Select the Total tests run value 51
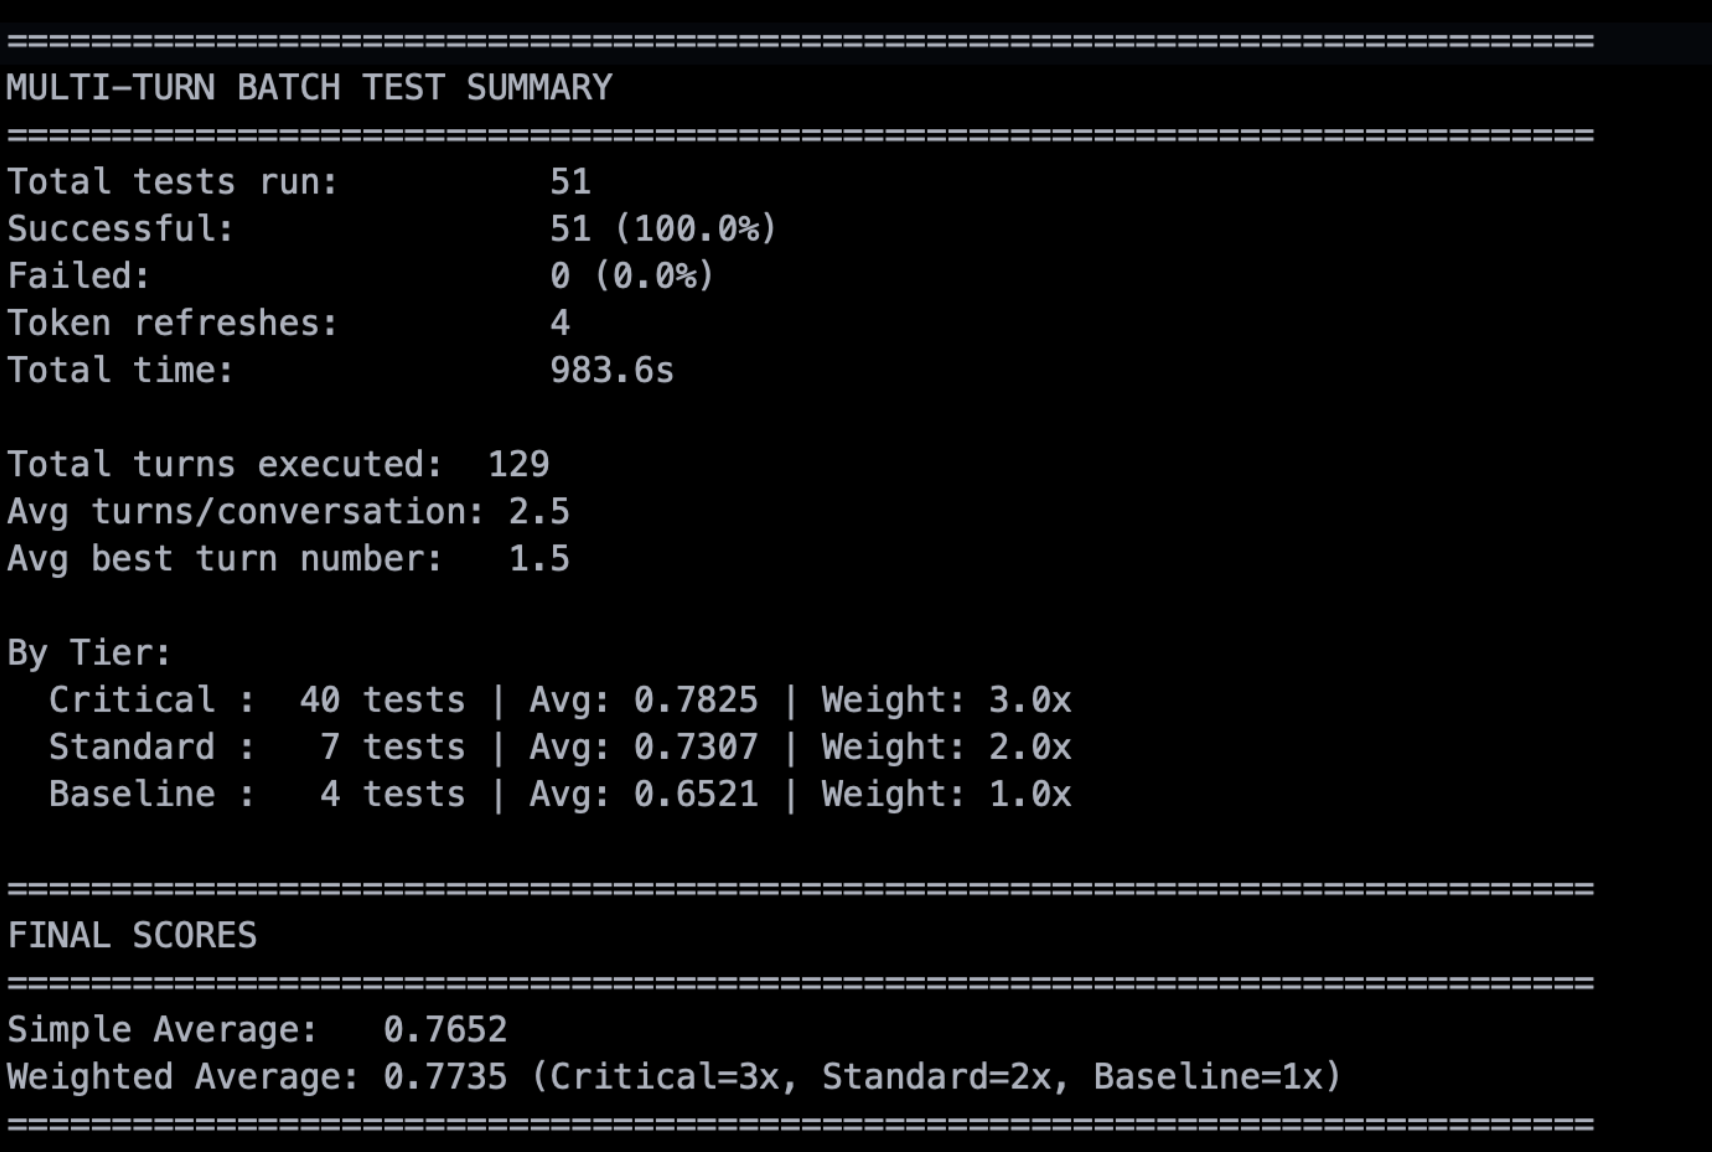This screenshot has height=1152, width=1712. pos(570,182)
